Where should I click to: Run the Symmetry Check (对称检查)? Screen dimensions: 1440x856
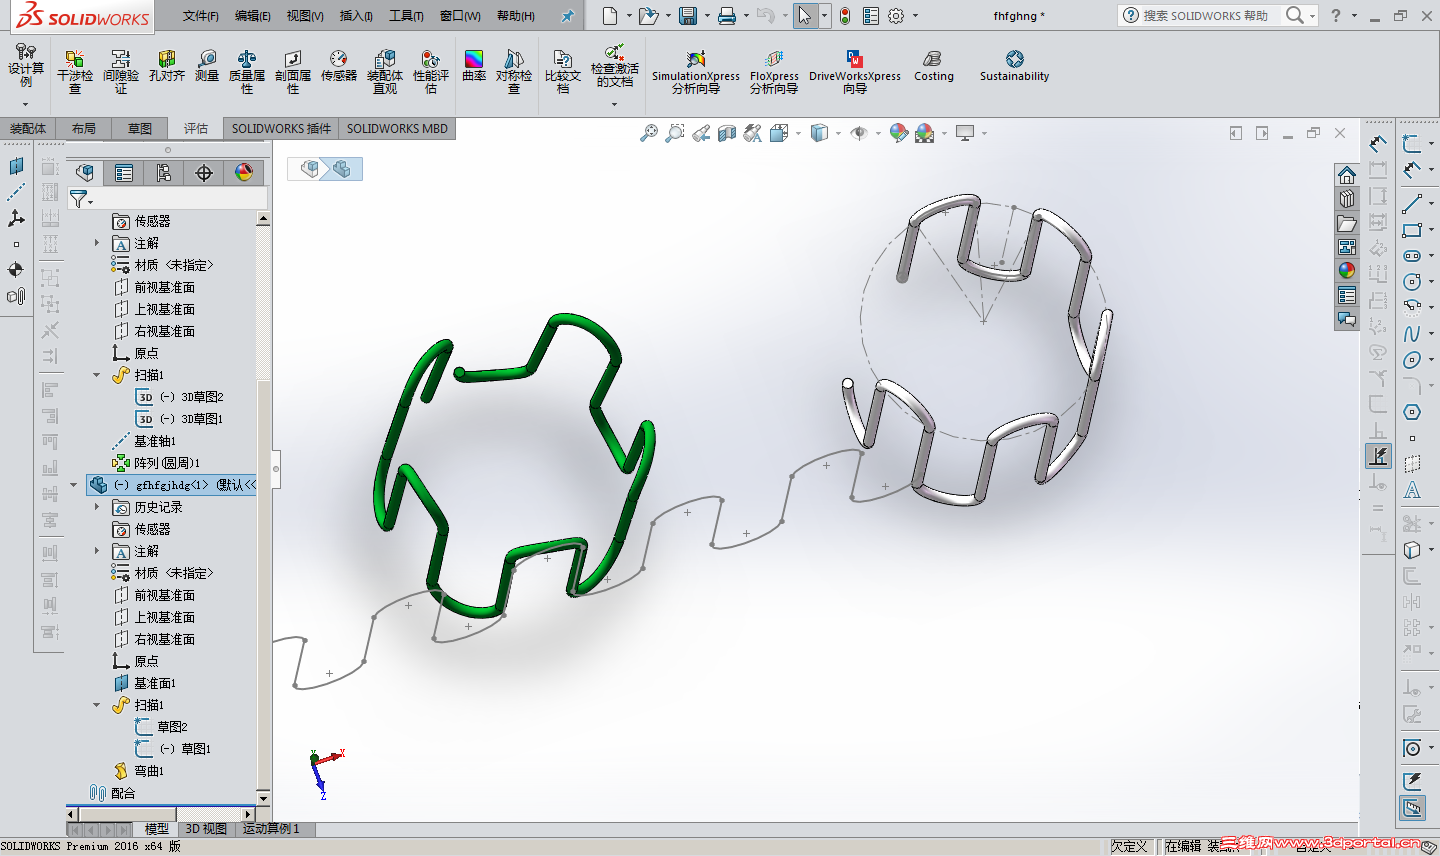click(514, 71)
